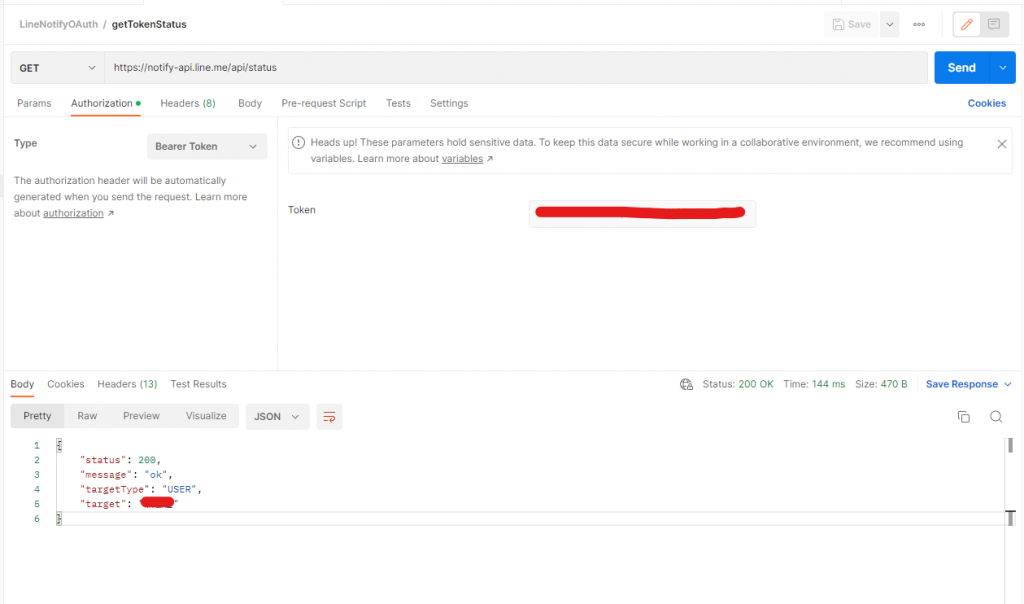Open the comments icon
The height and width of the screenshot is (604, 1024).
pyautogui.click(x=994, y=24)
